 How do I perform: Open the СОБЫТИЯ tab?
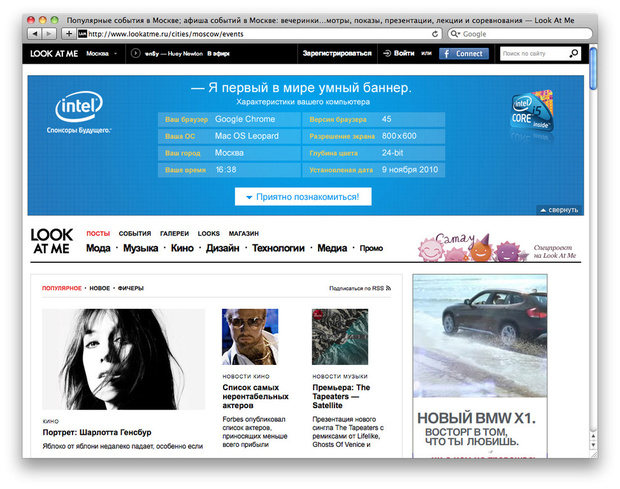pos(135,234)
